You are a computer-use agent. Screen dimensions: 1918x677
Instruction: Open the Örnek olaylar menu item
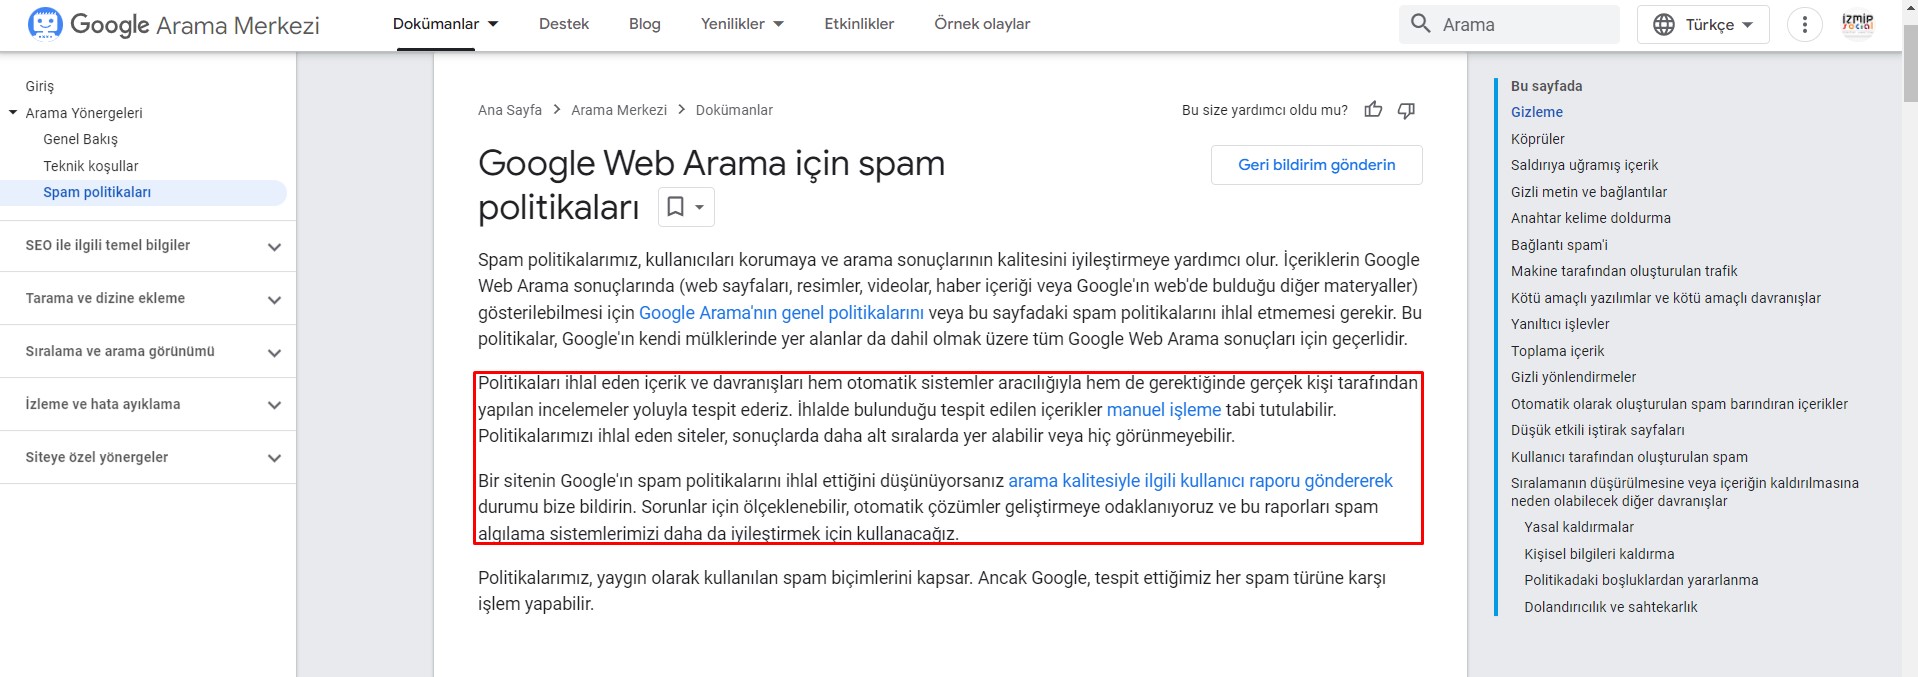click(982, 24)
